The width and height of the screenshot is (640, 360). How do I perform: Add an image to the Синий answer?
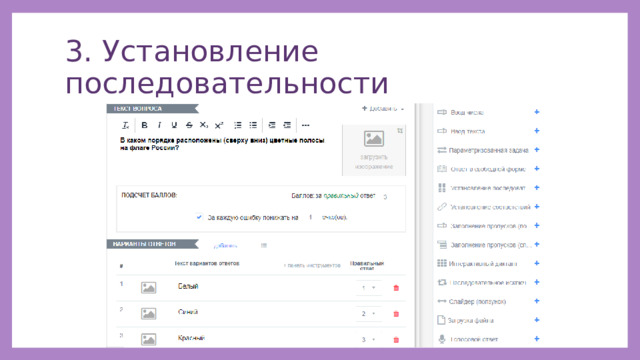[x=149, y=313]
